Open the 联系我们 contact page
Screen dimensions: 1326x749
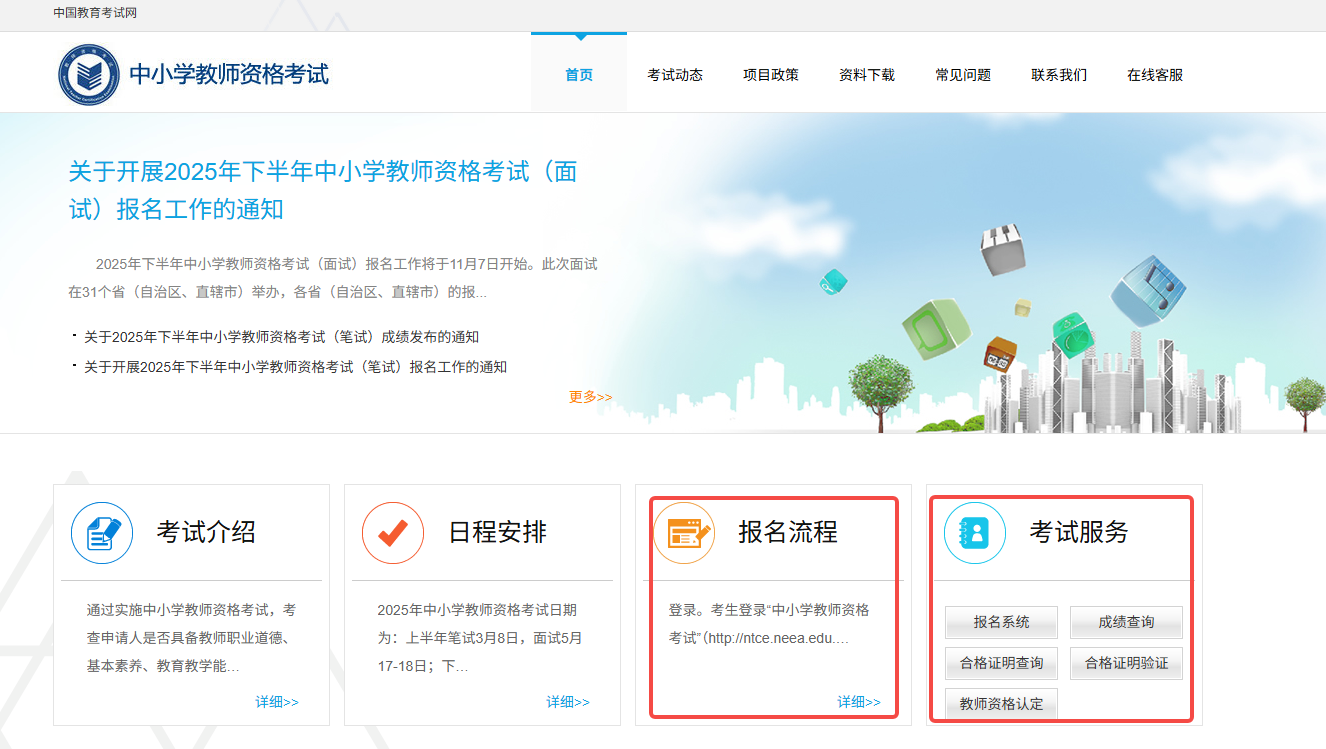pos(1058,74)
